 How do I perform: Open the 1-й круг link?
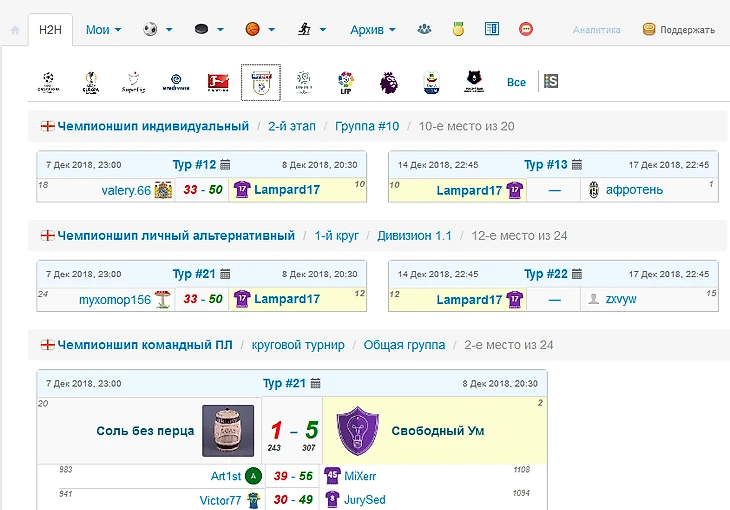pyautogui.click(x=337, y=236)
